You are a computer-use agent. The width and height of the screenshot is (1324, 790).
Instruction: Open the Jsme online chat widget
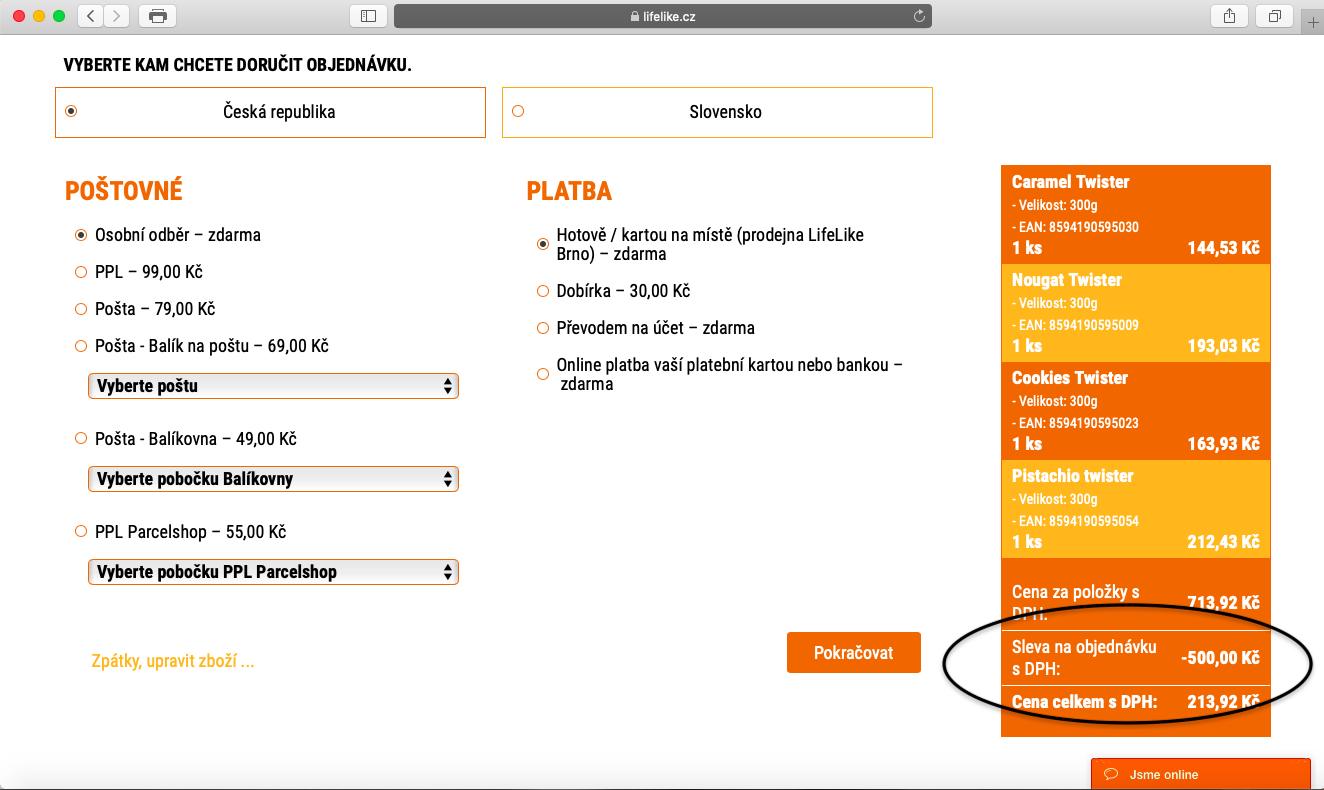tap(1200, 774)
